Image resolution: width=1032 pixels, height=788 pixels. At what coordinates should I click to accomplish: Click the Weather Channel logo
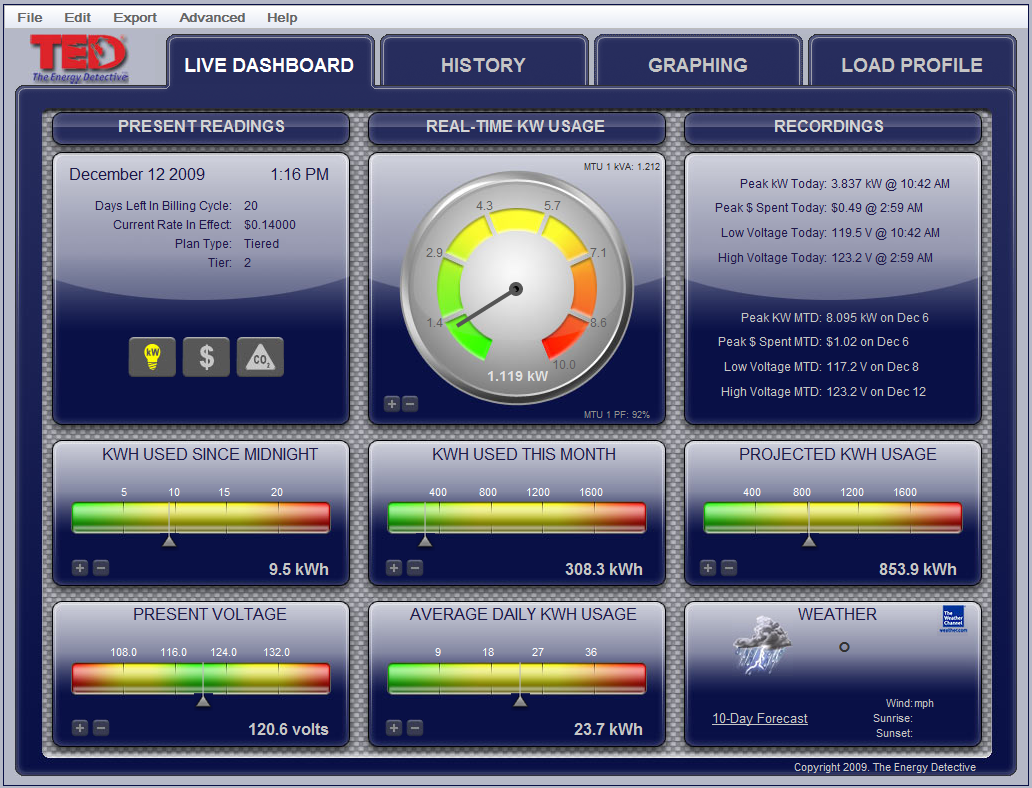[x=952, y=619]
